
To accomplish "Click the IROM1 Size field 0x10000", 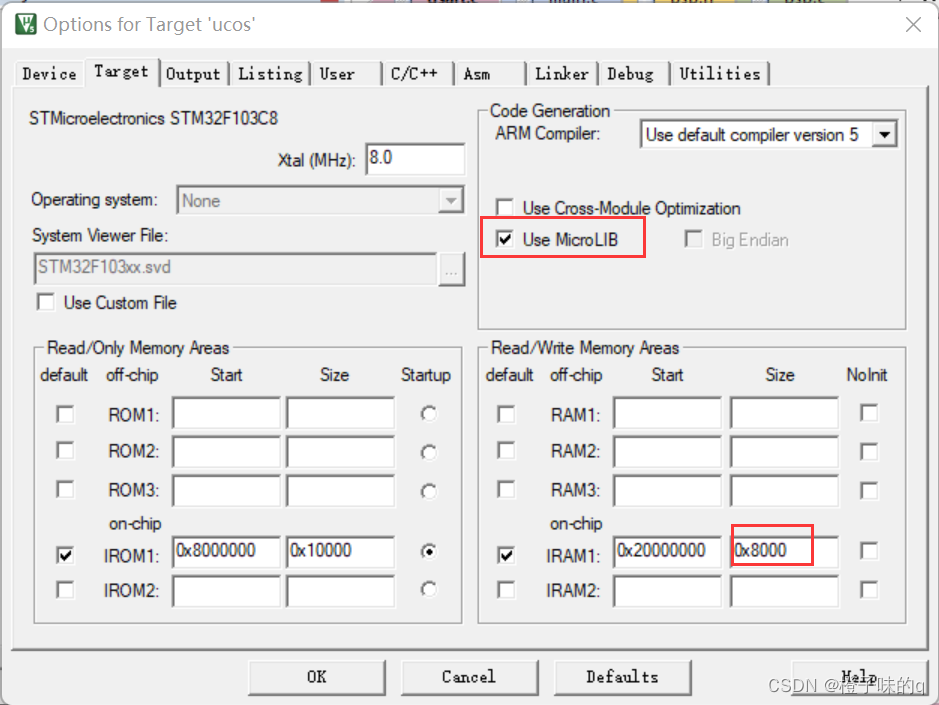I will coord(340,552).
